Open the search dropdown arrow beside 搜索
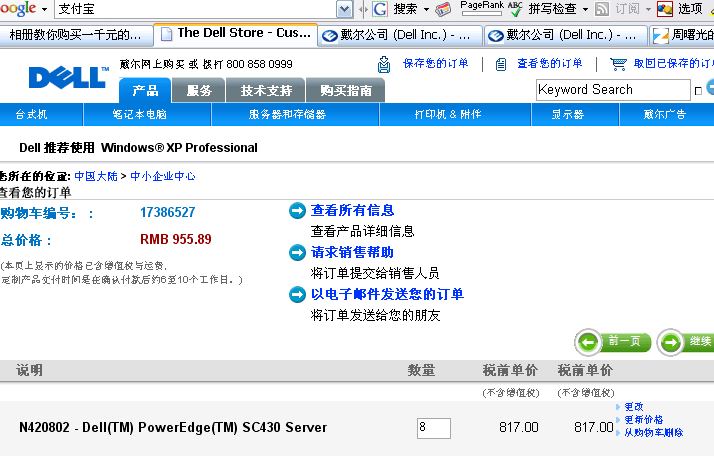 point(426,9)
